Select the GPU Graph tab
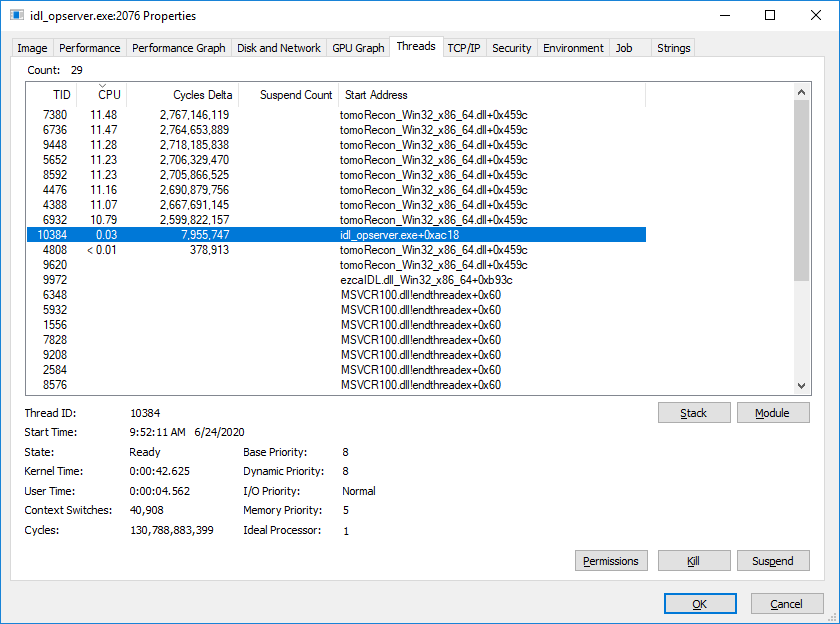The width and height of the screenshot is (840, 624). tap(357, 47)
